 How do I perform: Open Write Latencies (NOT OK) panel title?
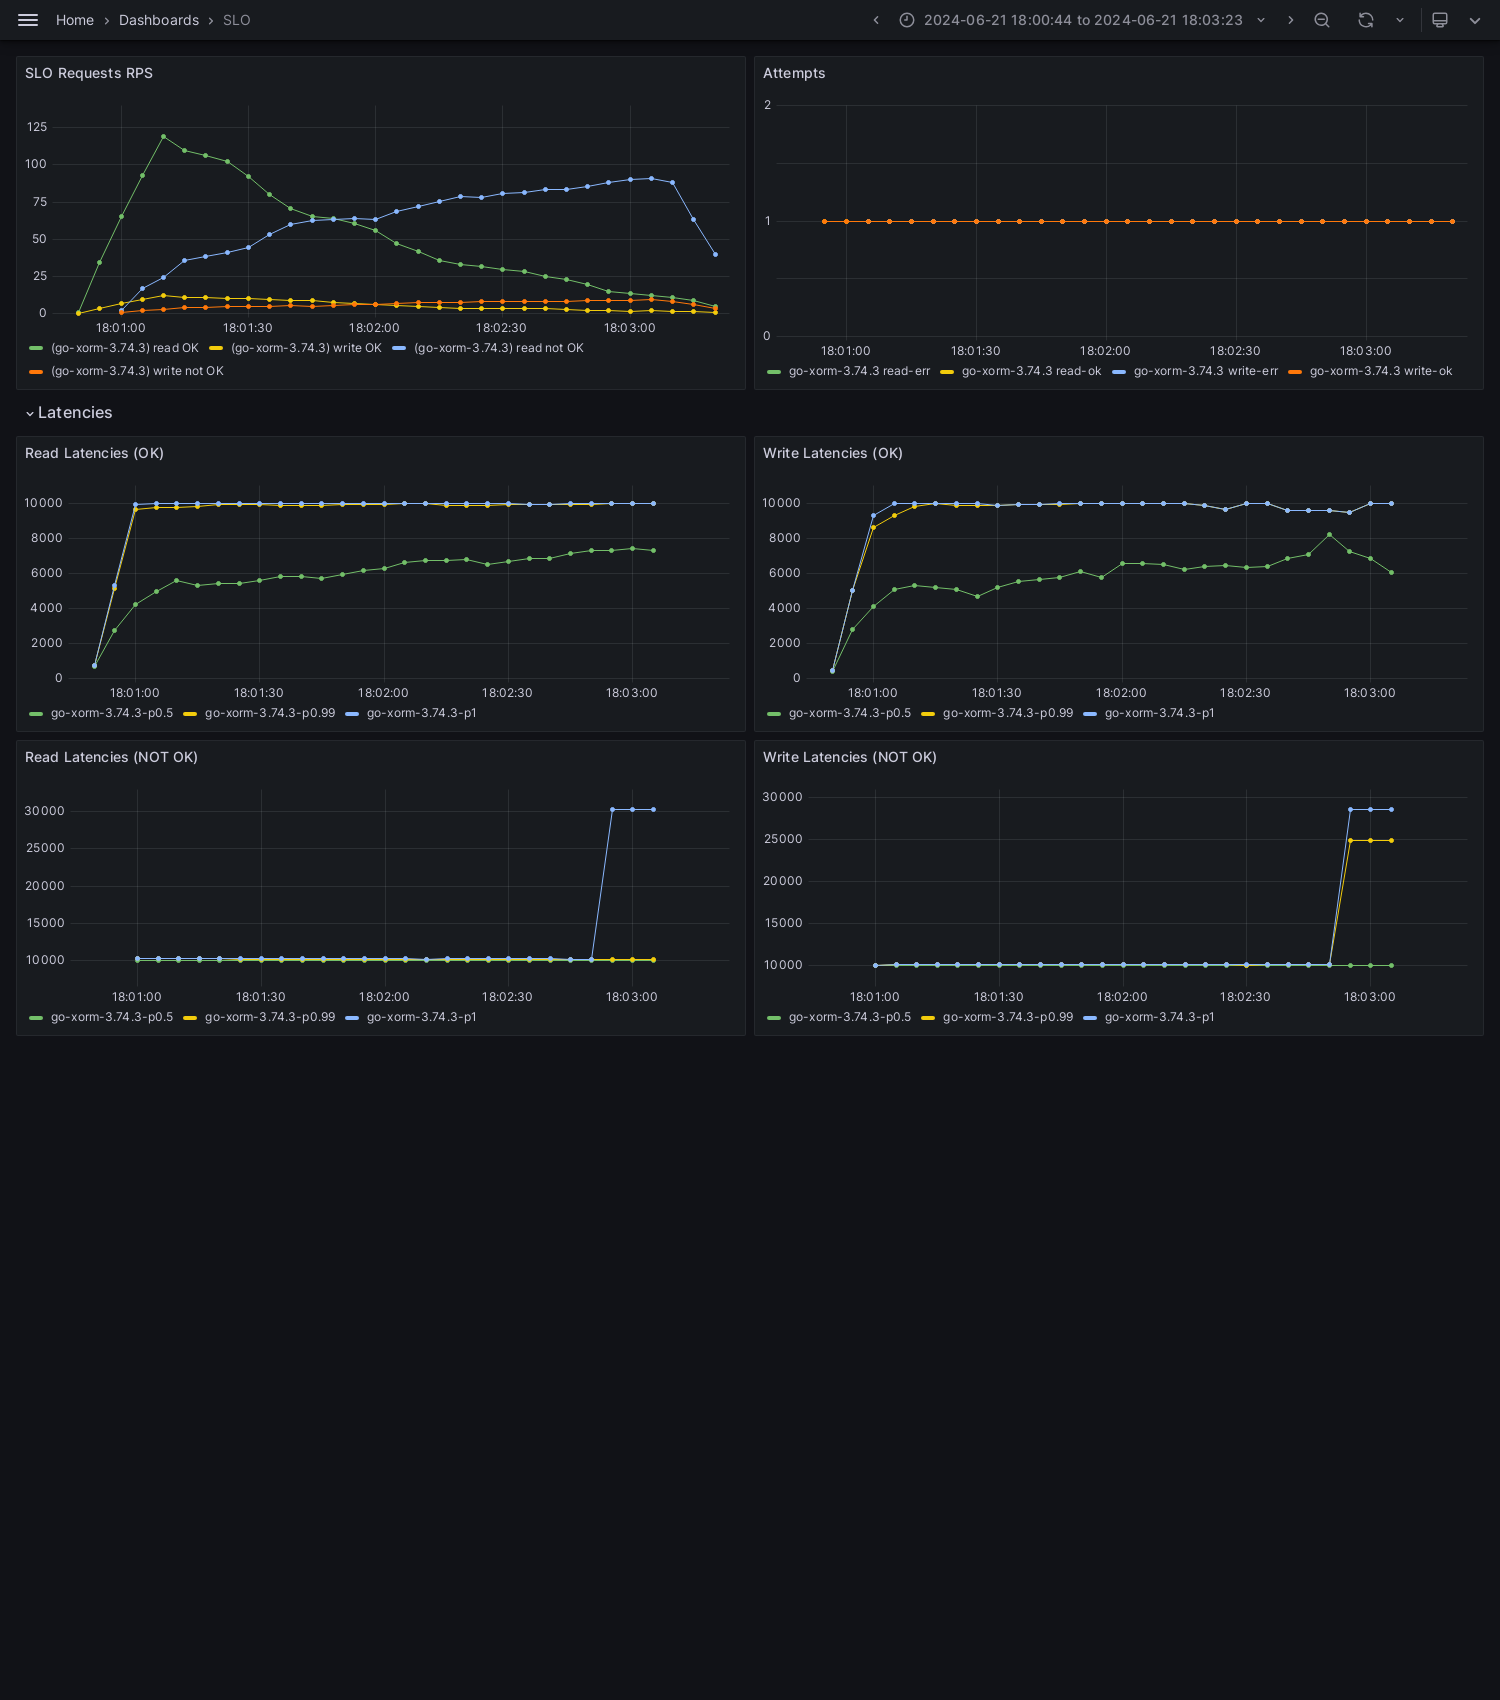850,757
